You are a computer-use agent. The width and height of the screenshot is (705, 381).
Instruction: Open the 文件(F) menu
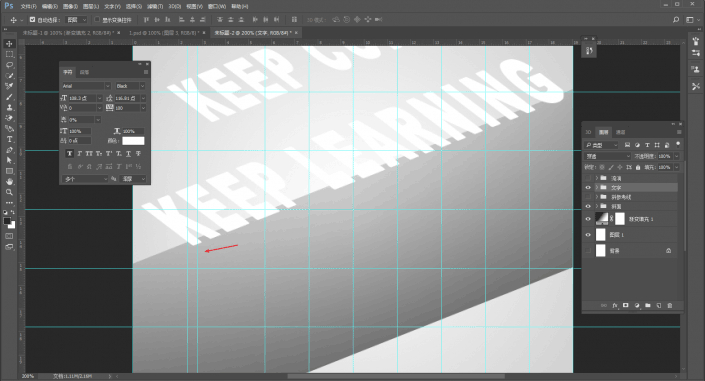coord(29,6)
